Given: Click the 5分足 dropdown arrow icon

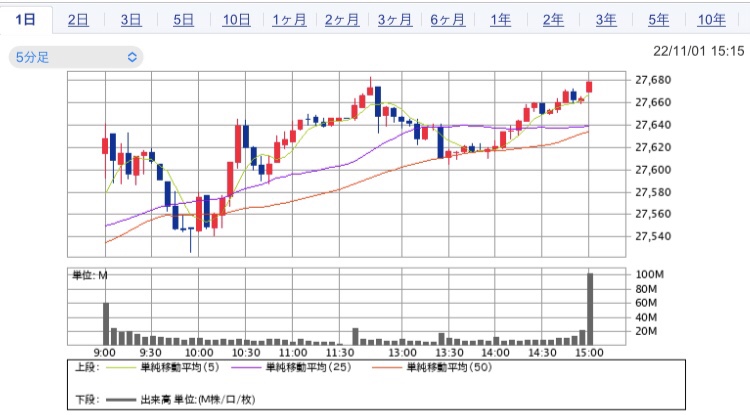Looking at the screenshot, I should click(x=132, y=57).
